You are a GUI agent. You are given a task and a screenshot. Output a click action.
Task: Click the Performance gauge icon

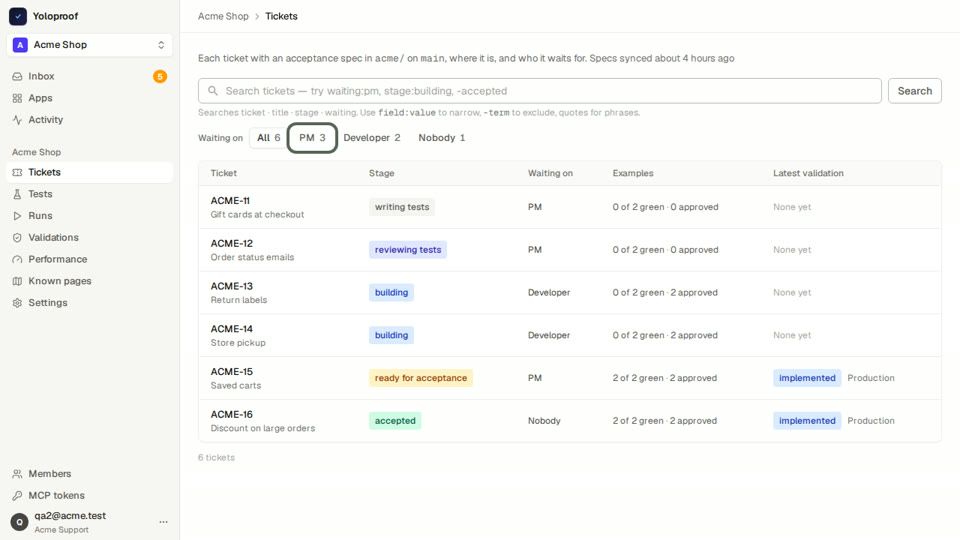17,260
